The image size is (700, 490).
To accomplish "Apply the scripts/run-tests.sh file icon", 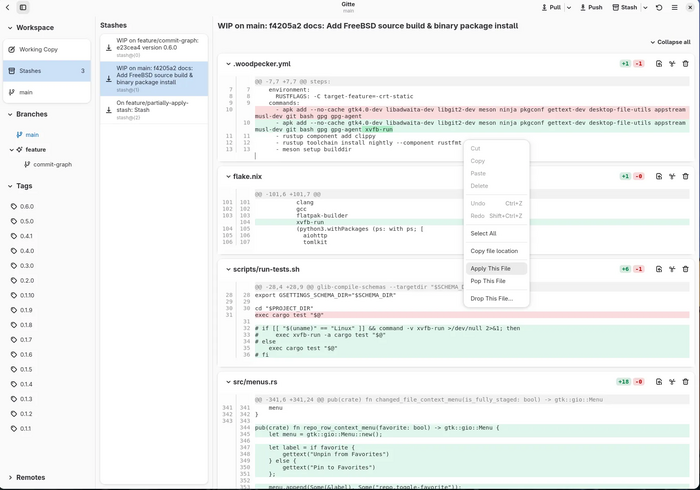I will (x=659, y=269).
